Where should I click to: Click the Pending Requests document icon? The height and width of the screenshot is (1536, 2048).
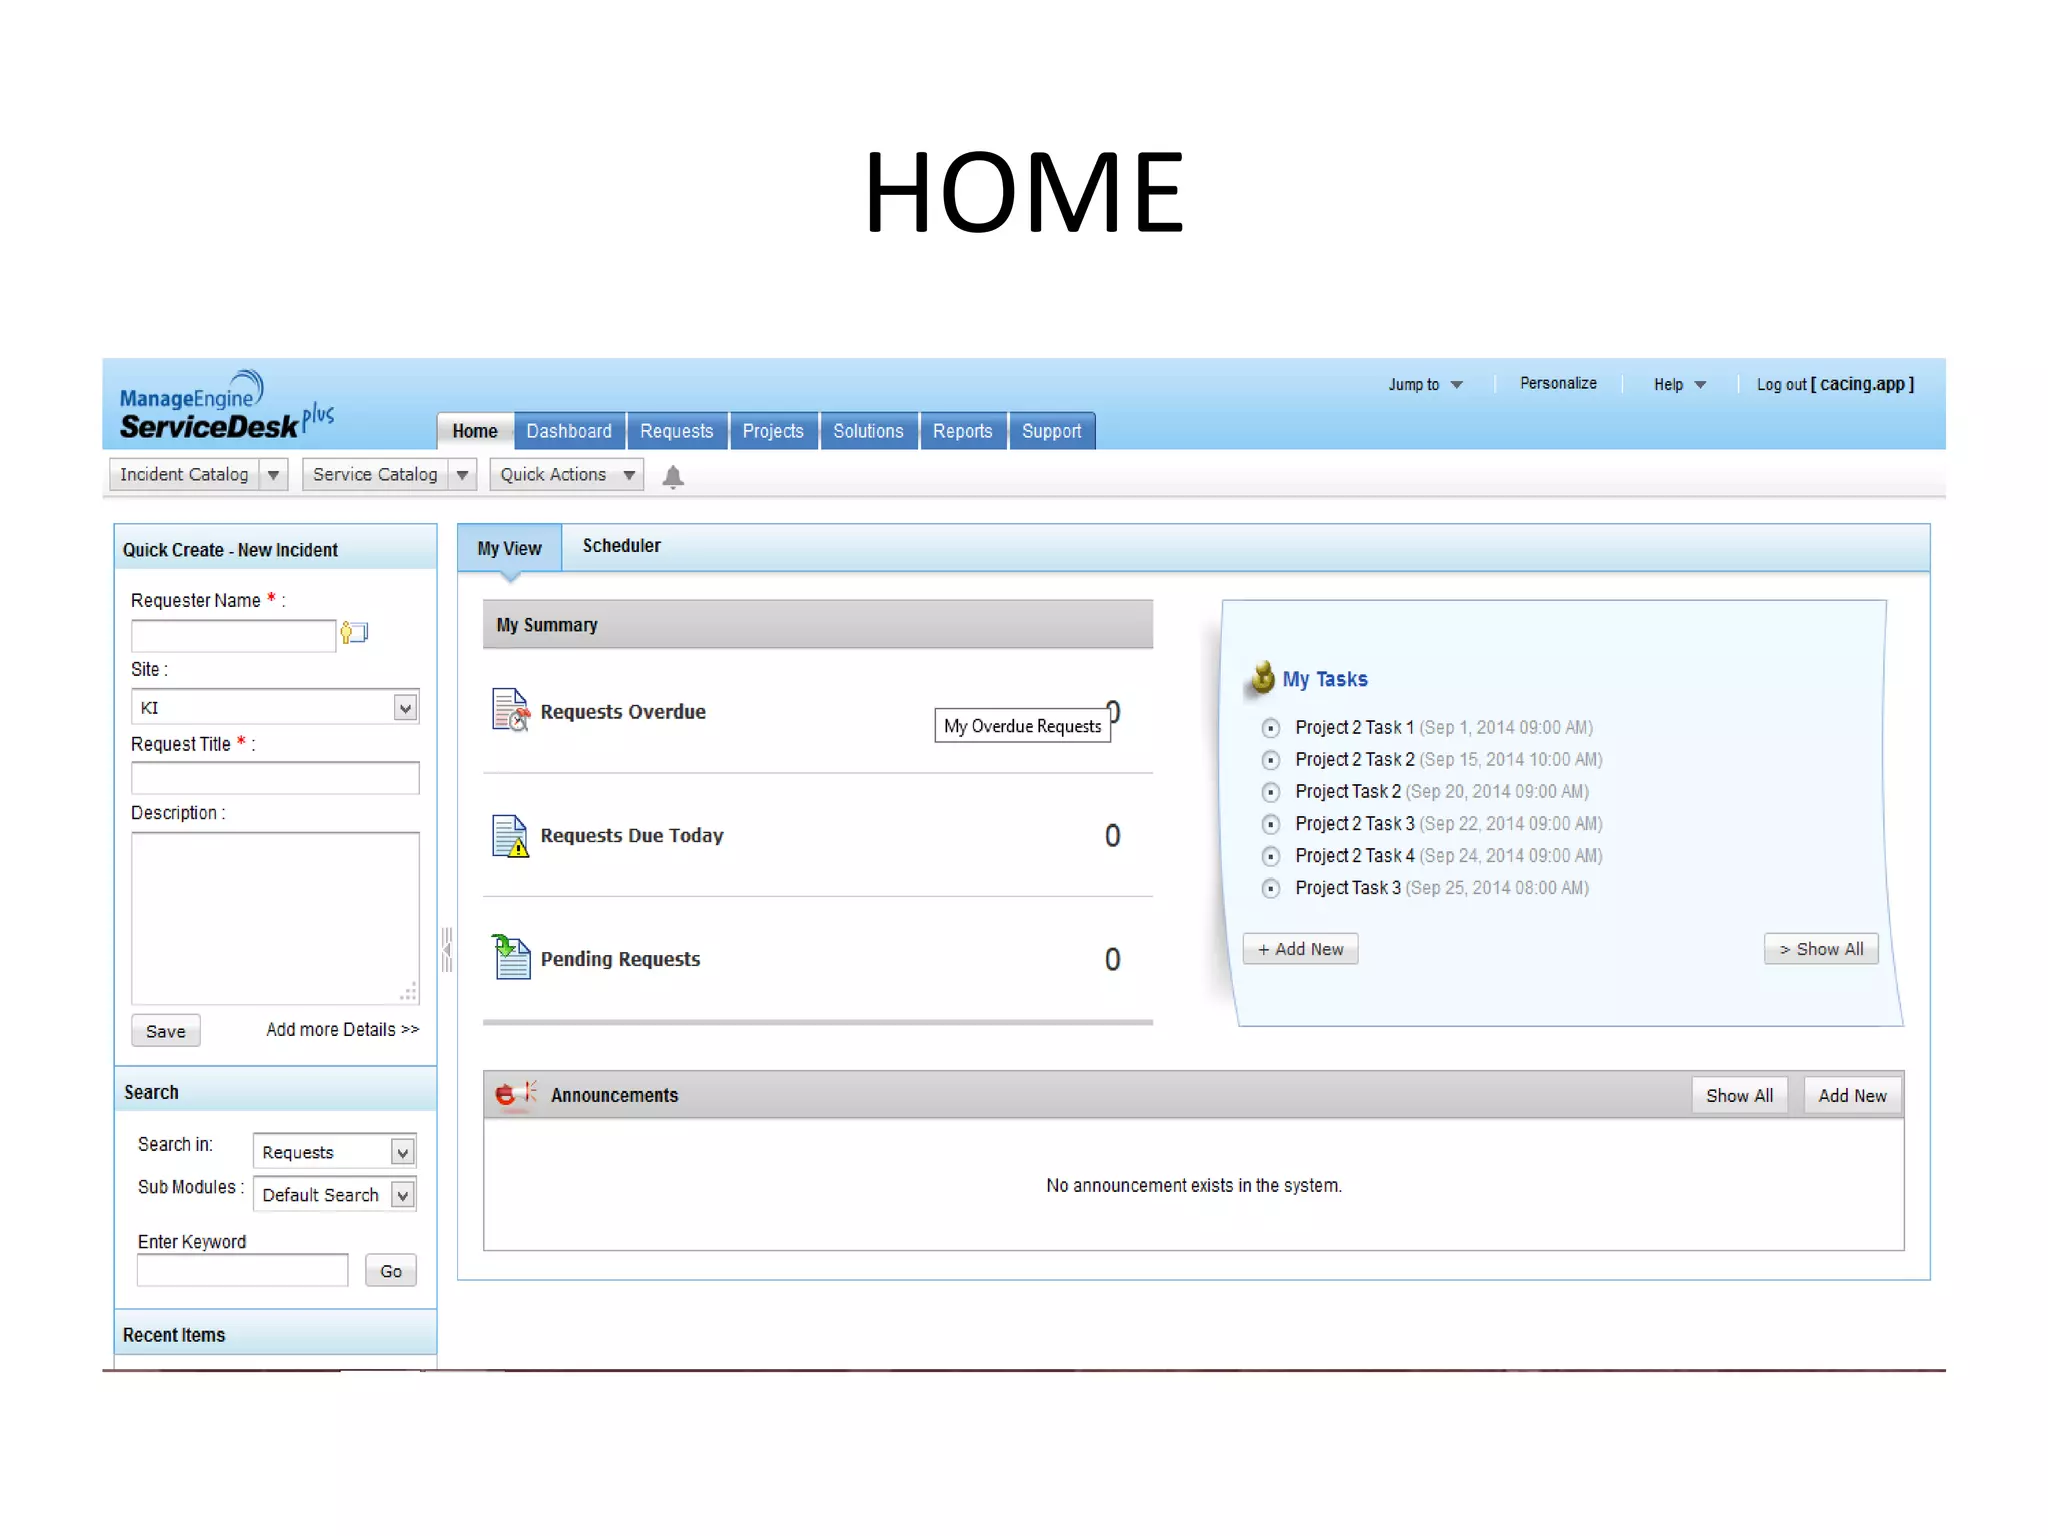click(511, 958)
